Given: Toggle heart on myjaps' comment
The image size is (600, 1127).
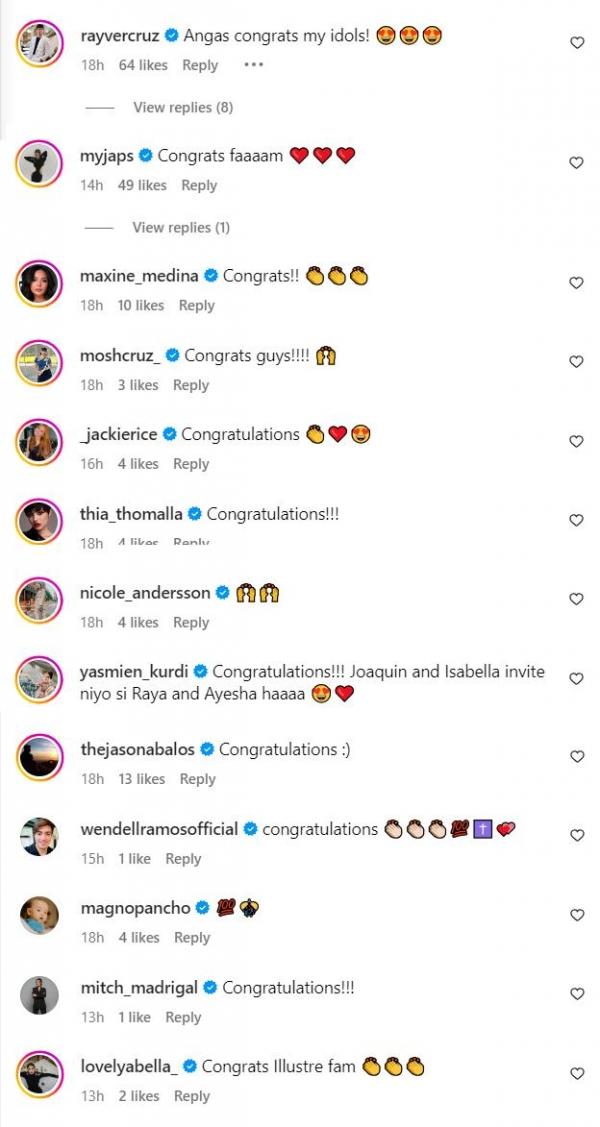Looking at the screenshot, I should pos(576,163).
